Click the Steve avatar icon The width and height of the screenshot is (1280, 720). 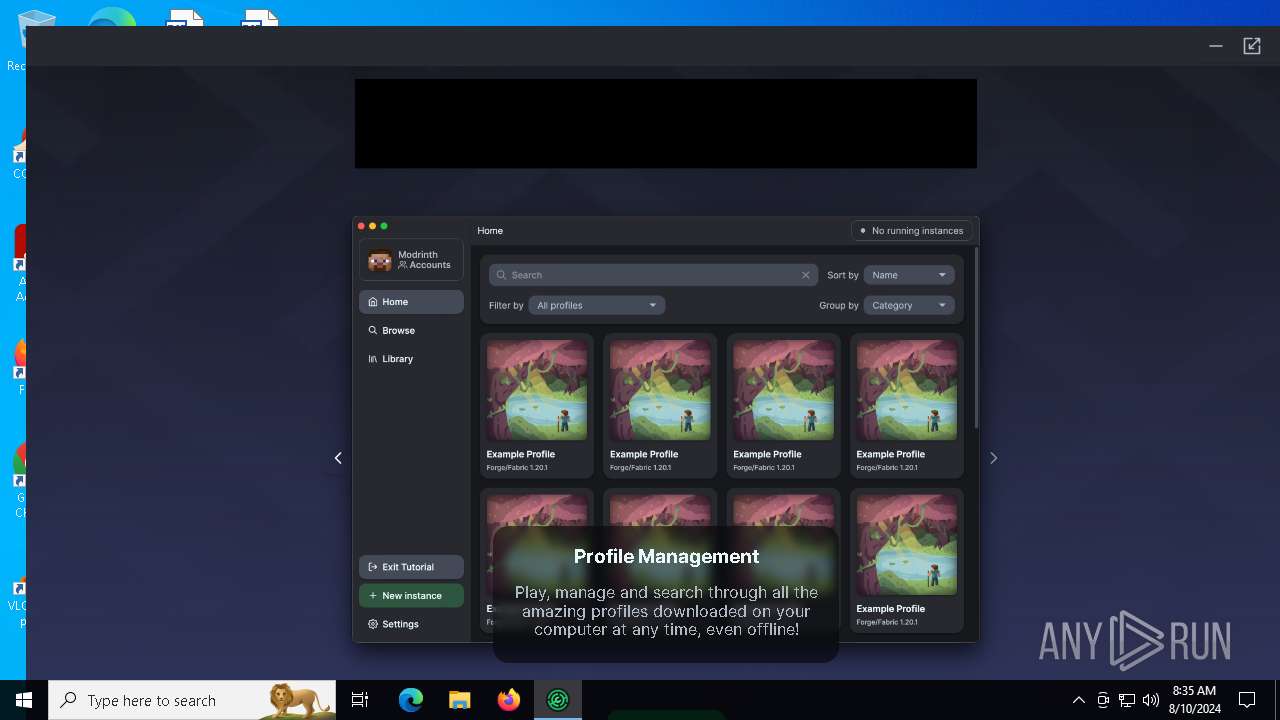(380, 260)
